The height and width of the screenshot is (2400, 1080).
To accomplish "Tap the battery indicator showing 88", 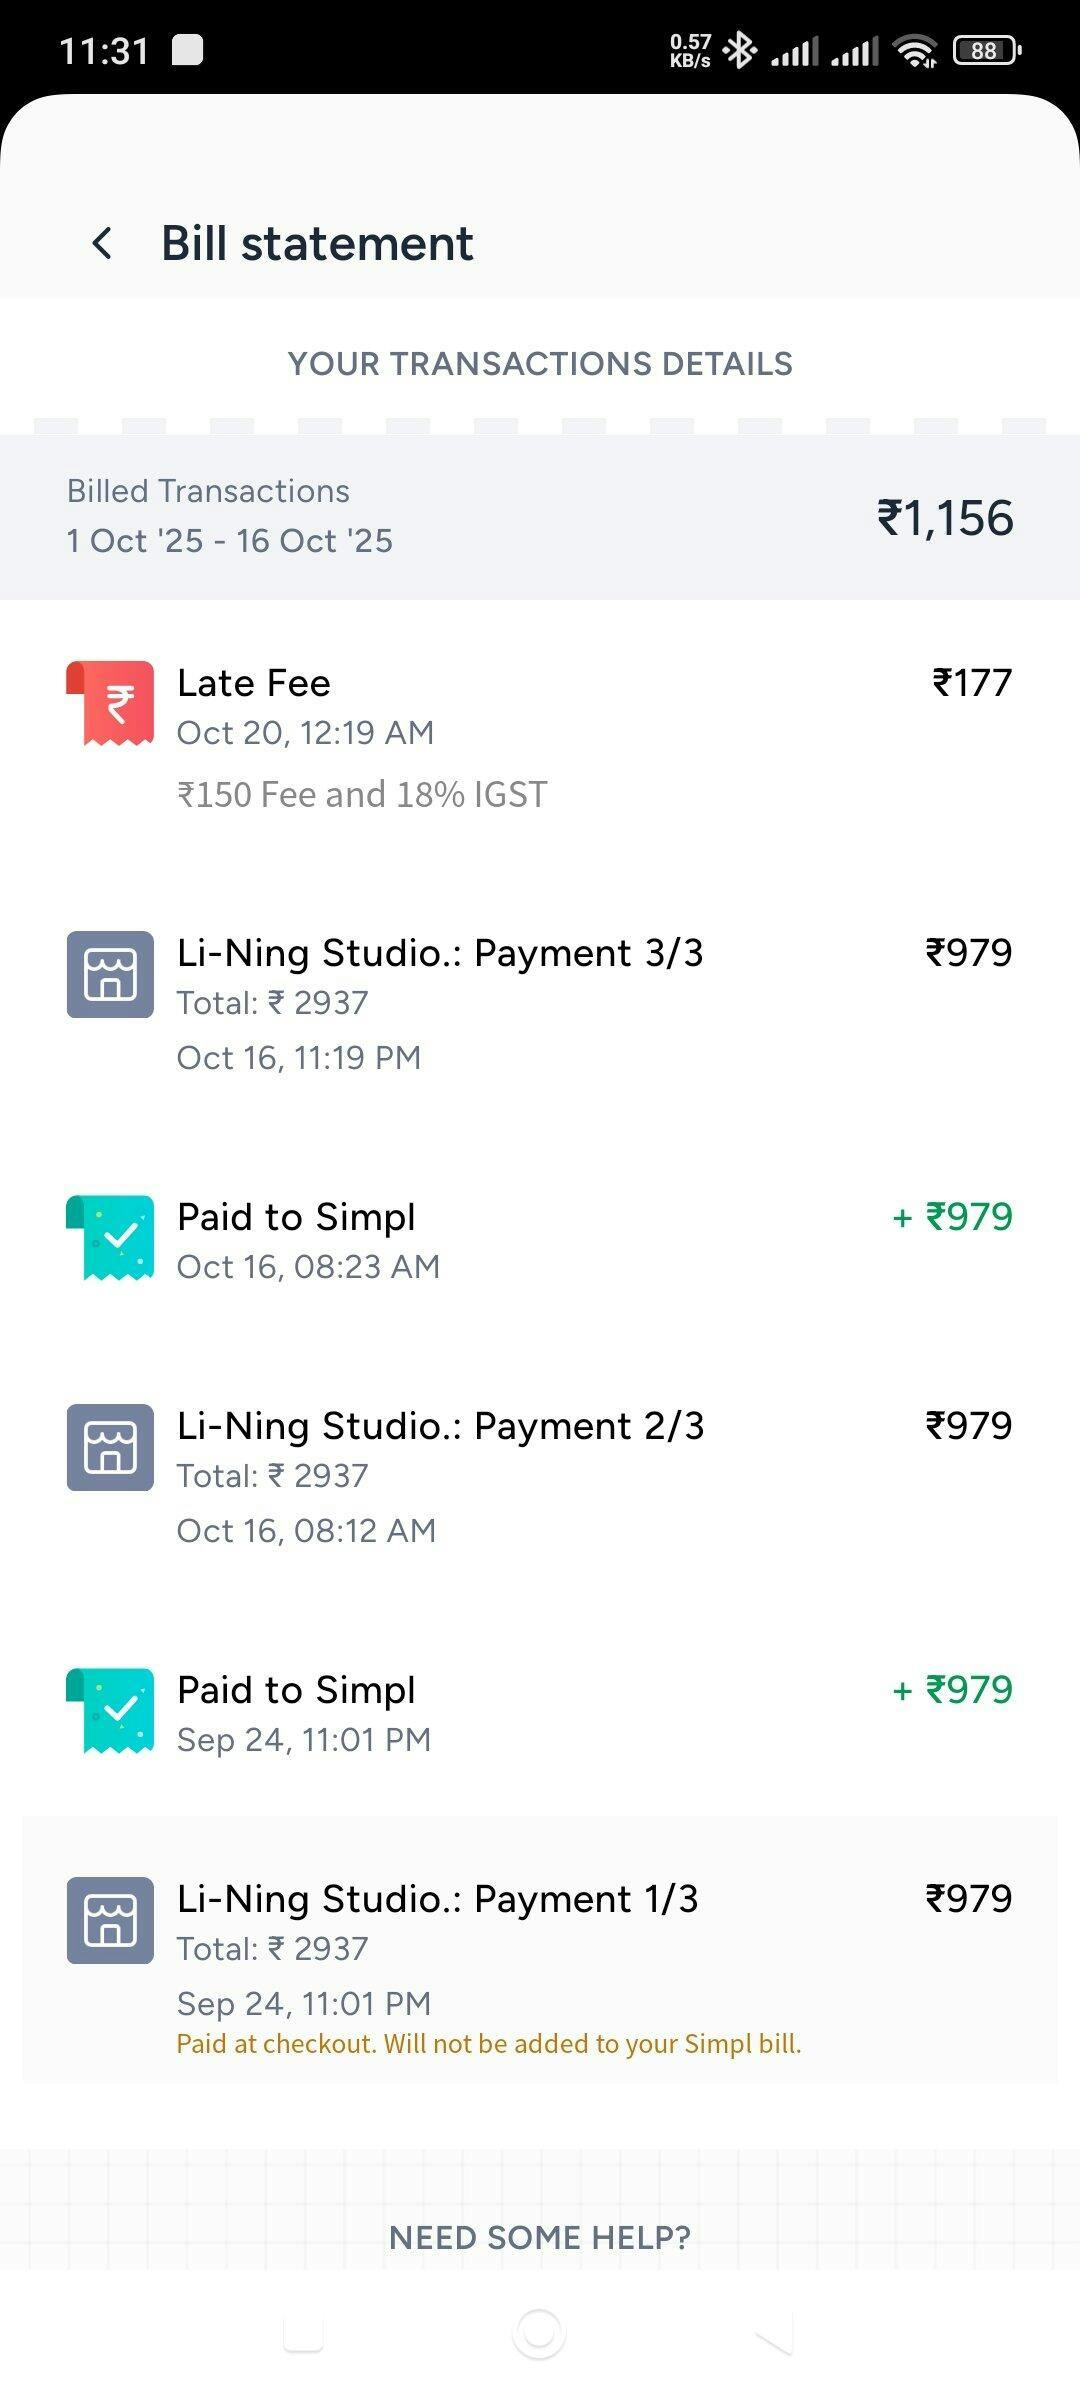I will 986,50.
